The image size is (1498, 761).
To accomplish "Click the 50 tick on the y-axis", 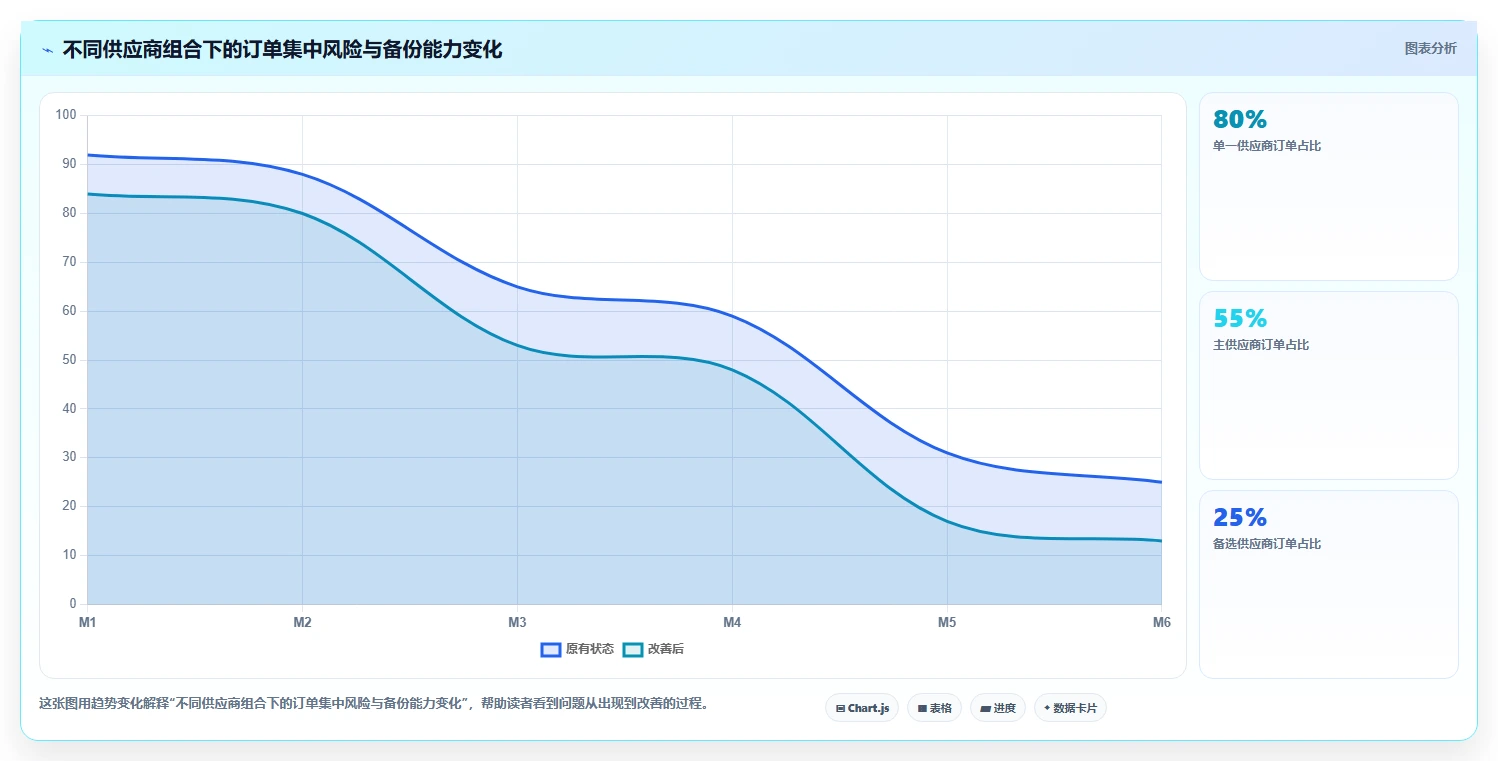I will pos(69,360).
